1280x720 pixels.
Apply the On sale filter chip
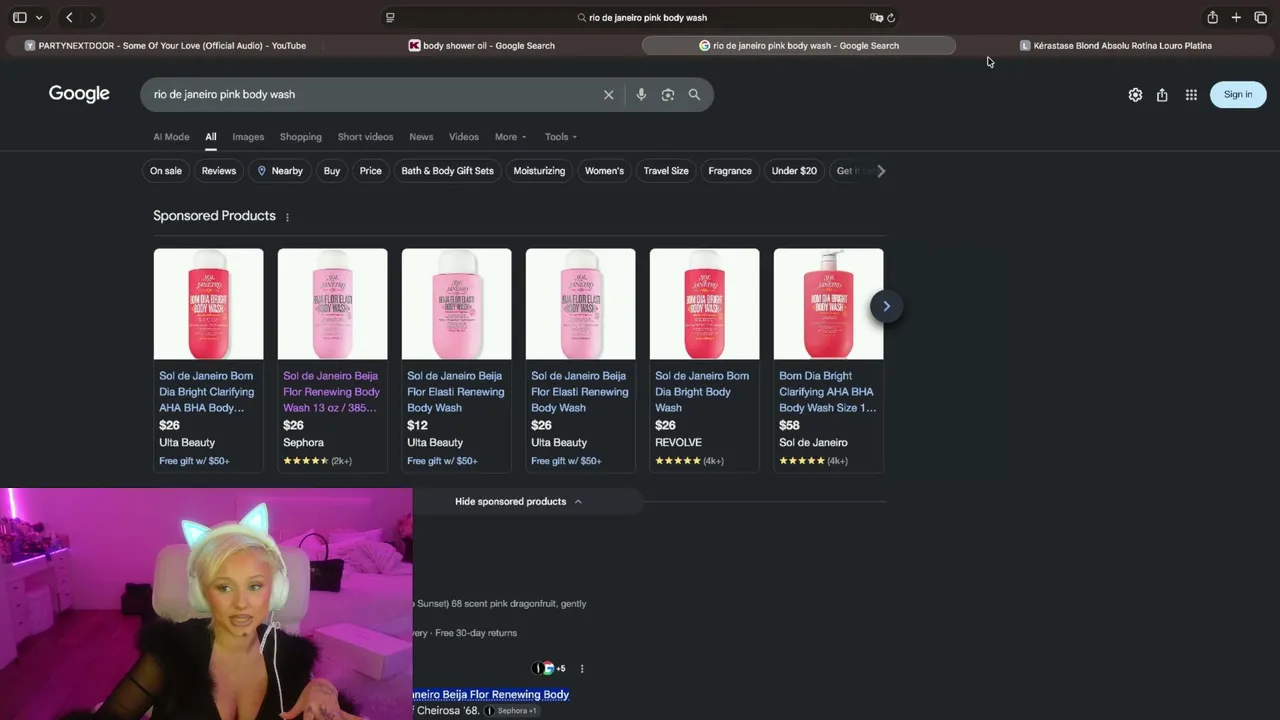pos(166,171)
